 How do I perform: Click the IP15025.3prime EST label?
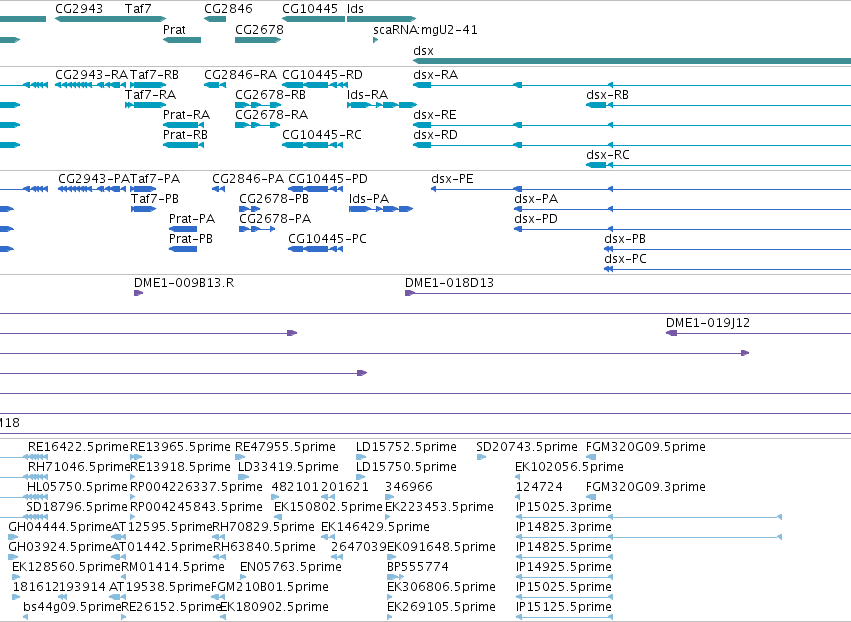pyautogui.click(x=564, y=507)
